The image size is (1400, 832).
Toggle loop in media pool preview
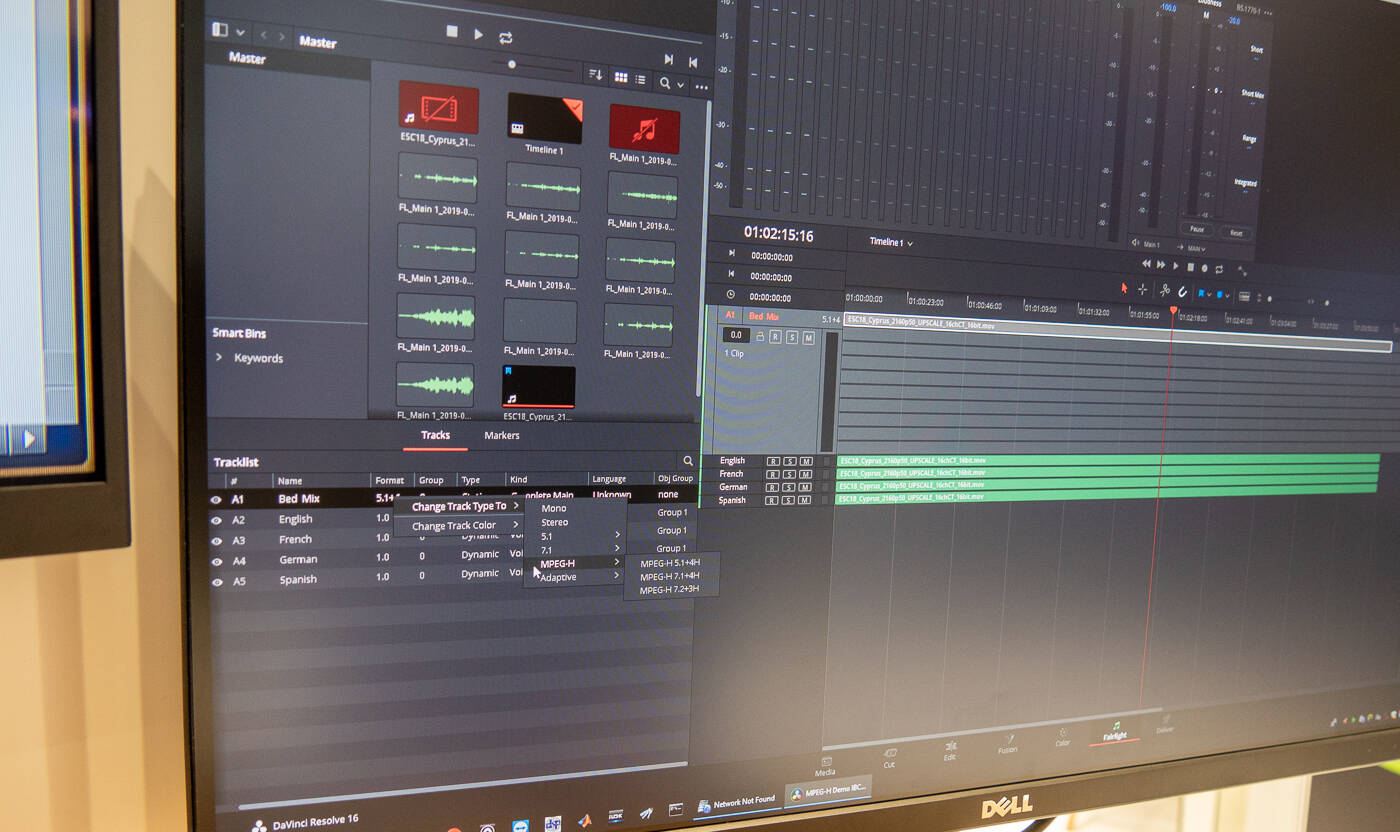point(505,37)
